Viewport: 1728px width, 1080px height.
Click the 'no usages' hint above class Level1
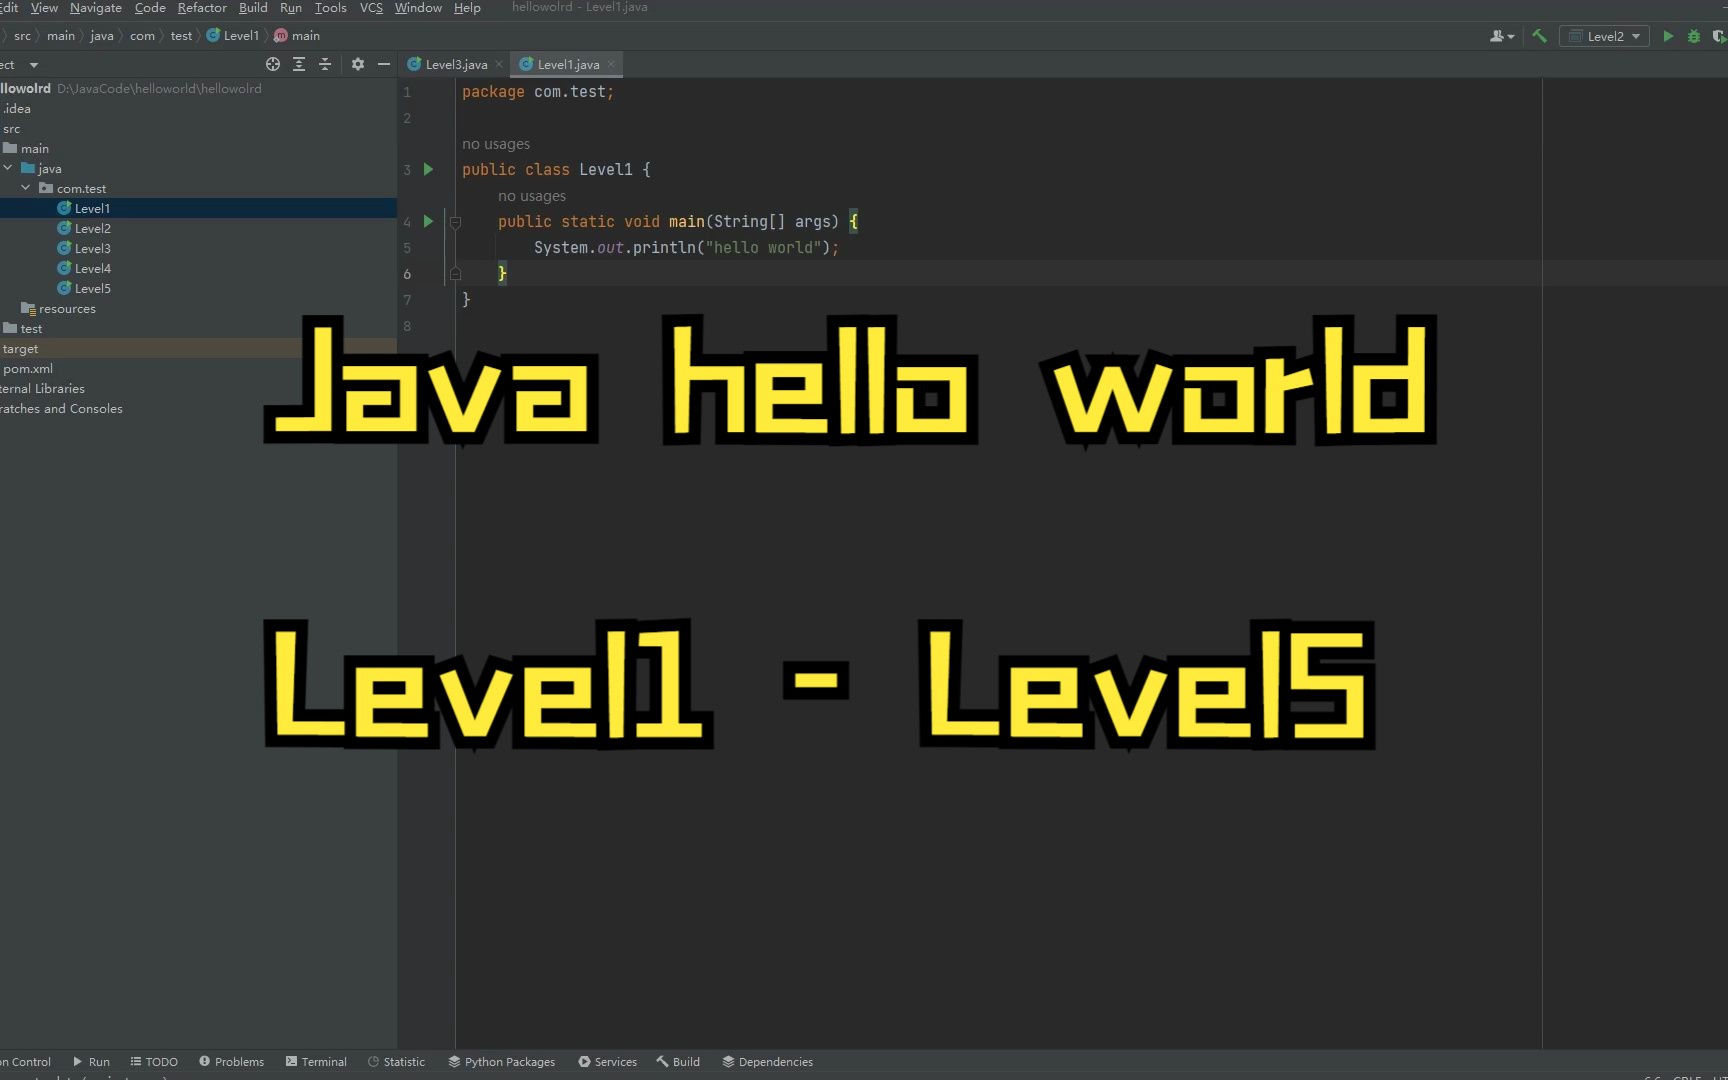tap(496, 144)
